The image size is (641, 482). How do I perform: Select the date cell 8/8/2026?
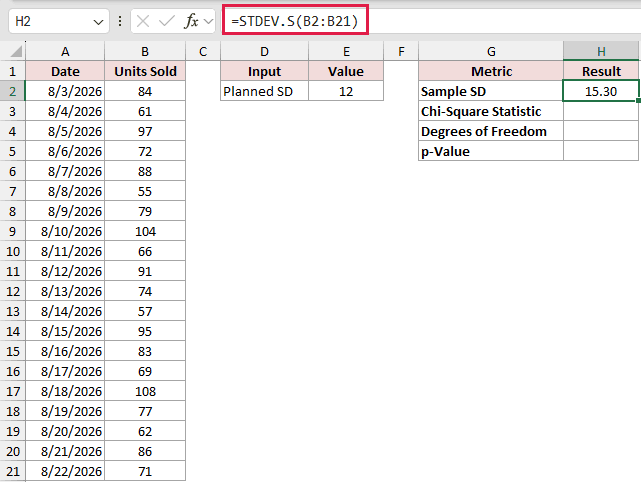[x=65, y=191]
